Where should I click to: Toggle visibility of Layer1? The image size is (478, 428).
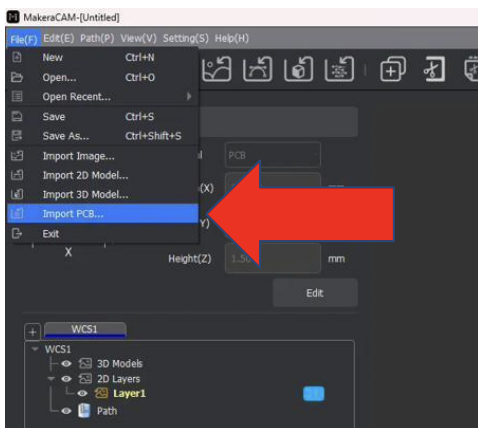[x=82, y=394]
